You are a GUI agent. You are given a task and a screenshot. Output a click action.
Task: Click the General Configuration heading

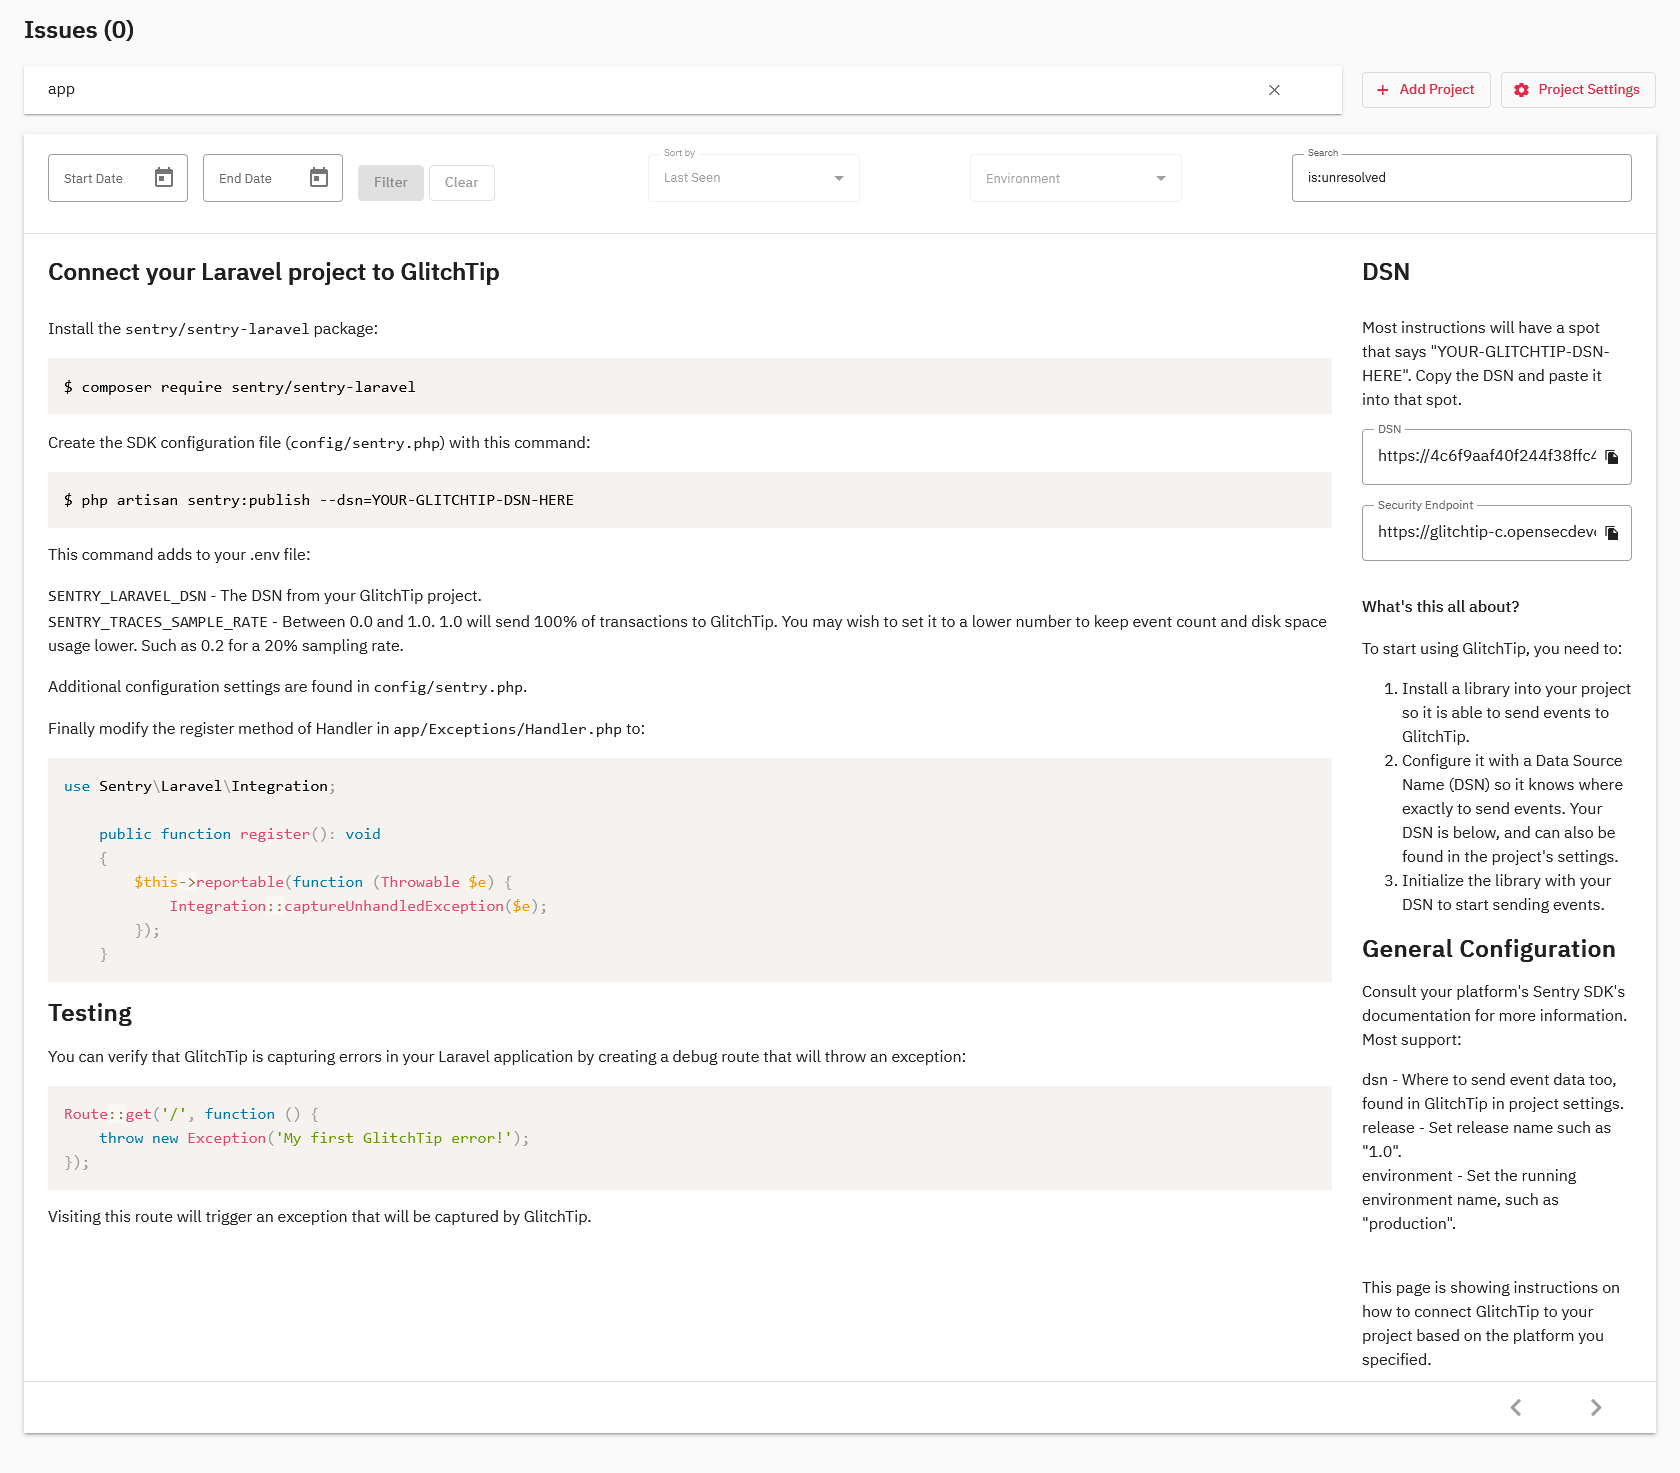tap(1489, 949)
